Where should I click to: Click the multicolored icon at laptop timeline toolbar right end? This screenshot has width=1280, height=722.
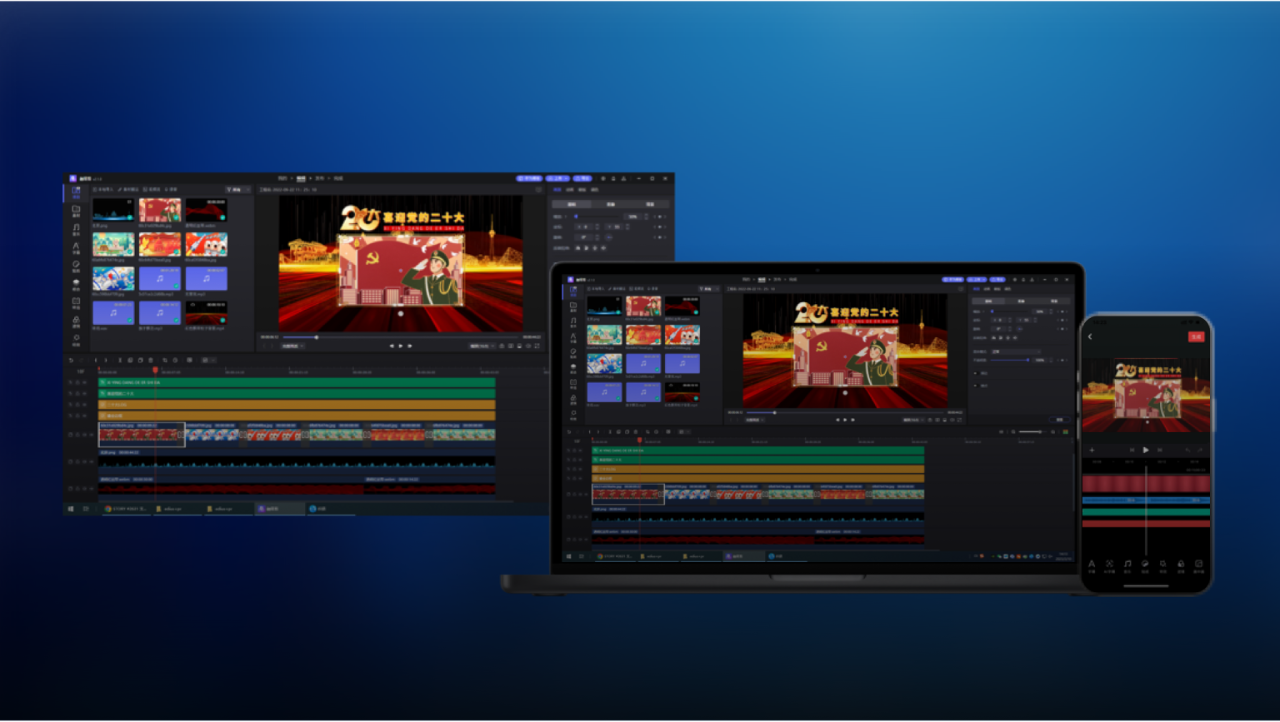tap(1065, 432)
